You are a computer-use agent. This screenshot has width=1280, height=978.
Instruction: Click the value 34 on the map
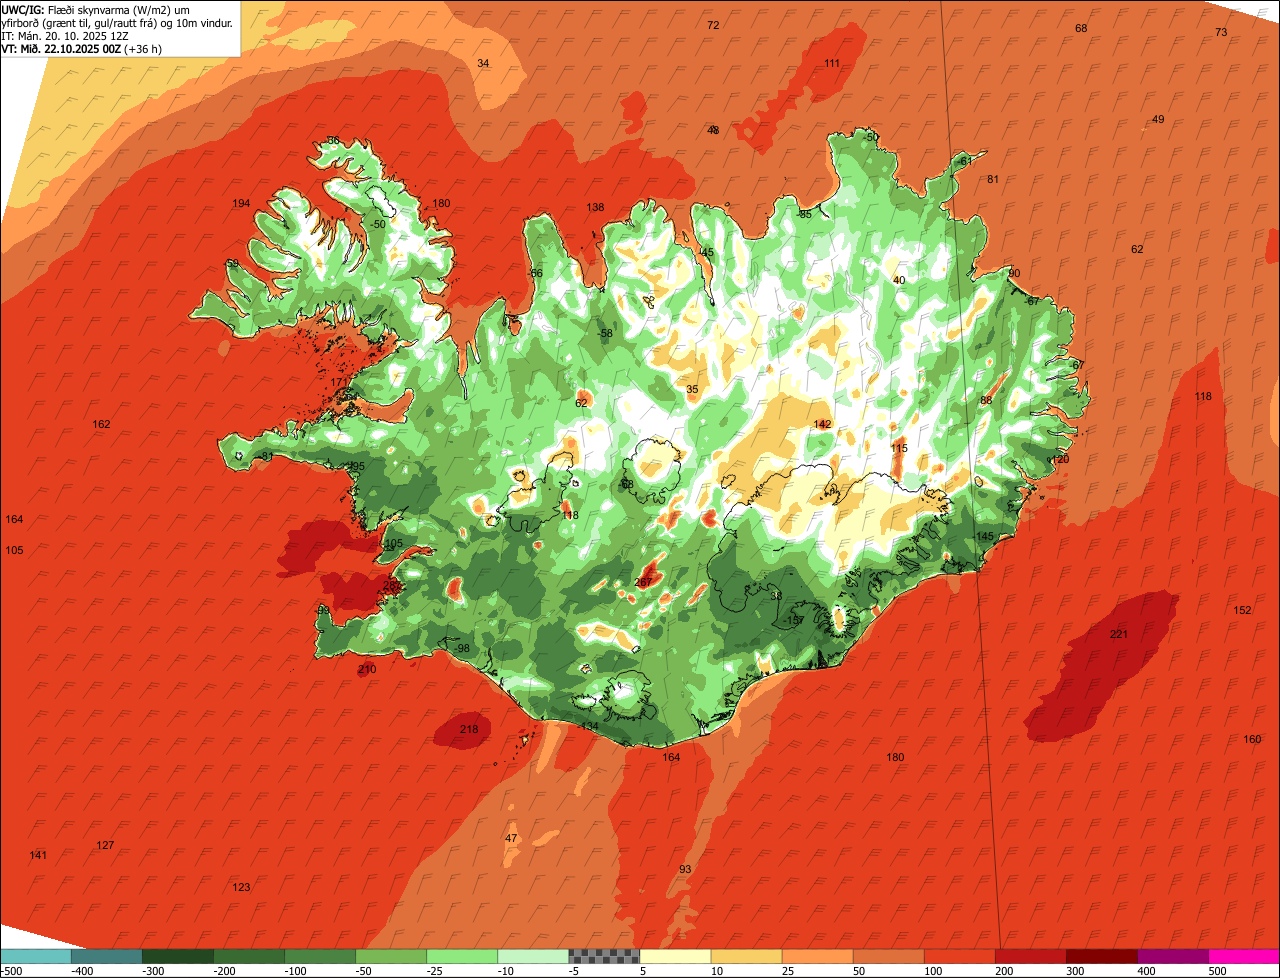483,63
